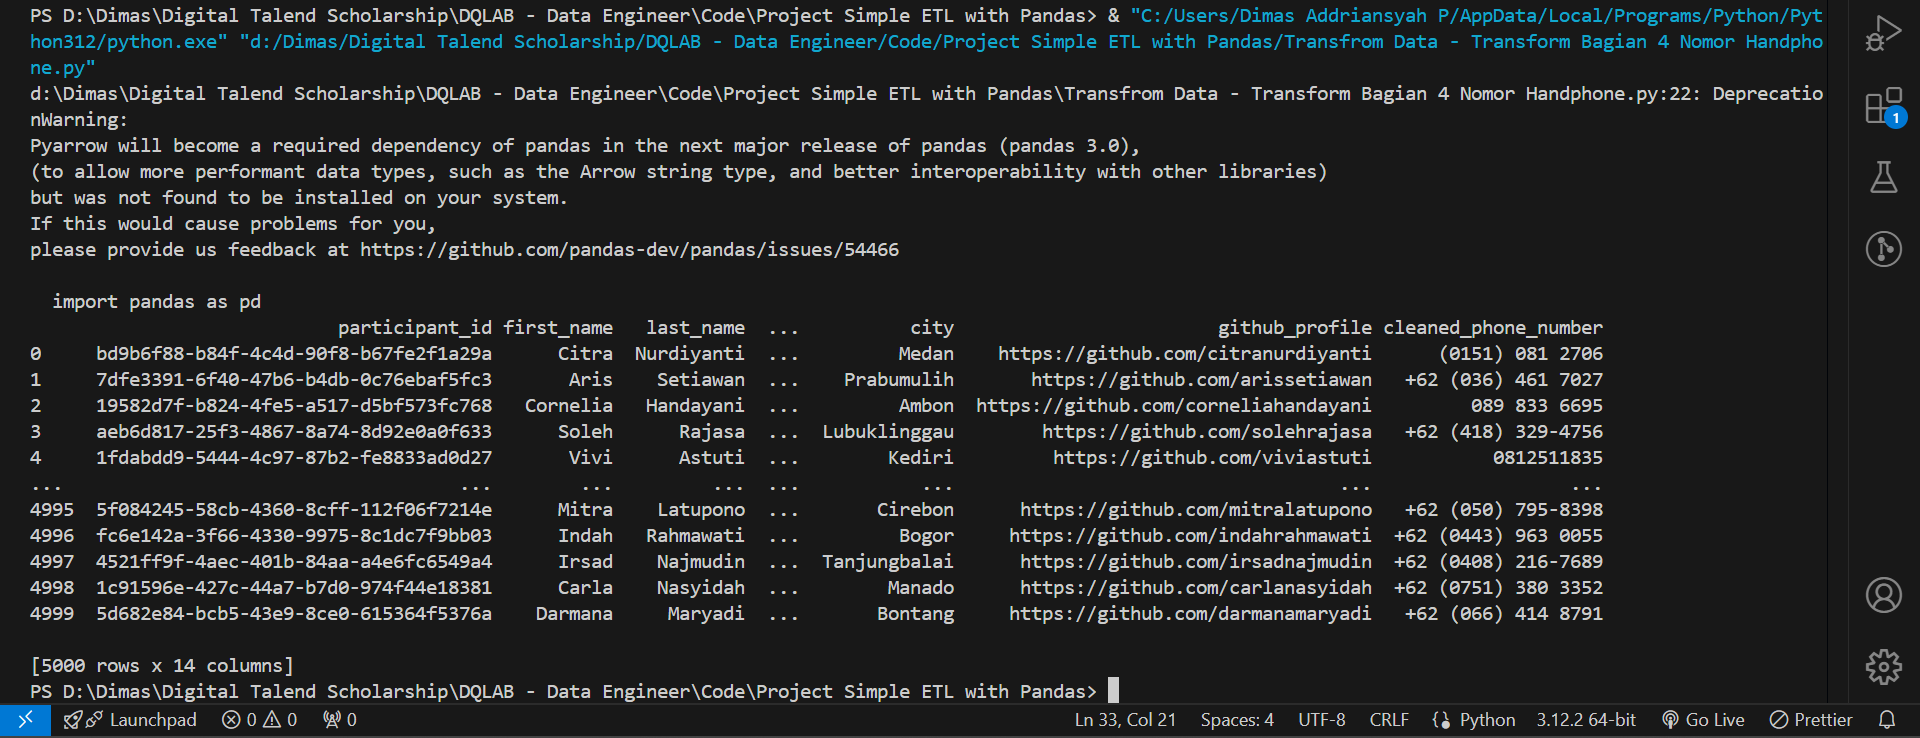
Task: Open the pandas GitHub issues 54466 link
Action: [629, 250]
